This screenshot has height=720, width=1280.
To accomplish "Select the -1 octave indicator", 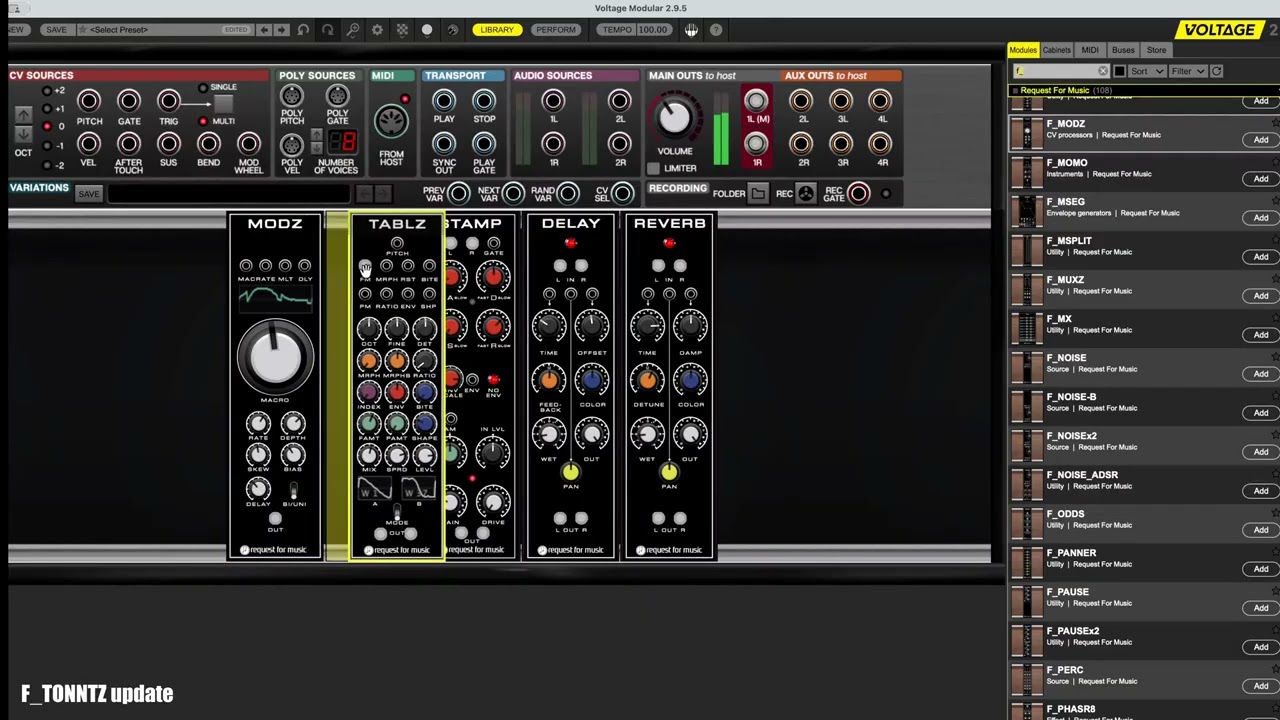I will pyautogui.click(x=46, y=146).
